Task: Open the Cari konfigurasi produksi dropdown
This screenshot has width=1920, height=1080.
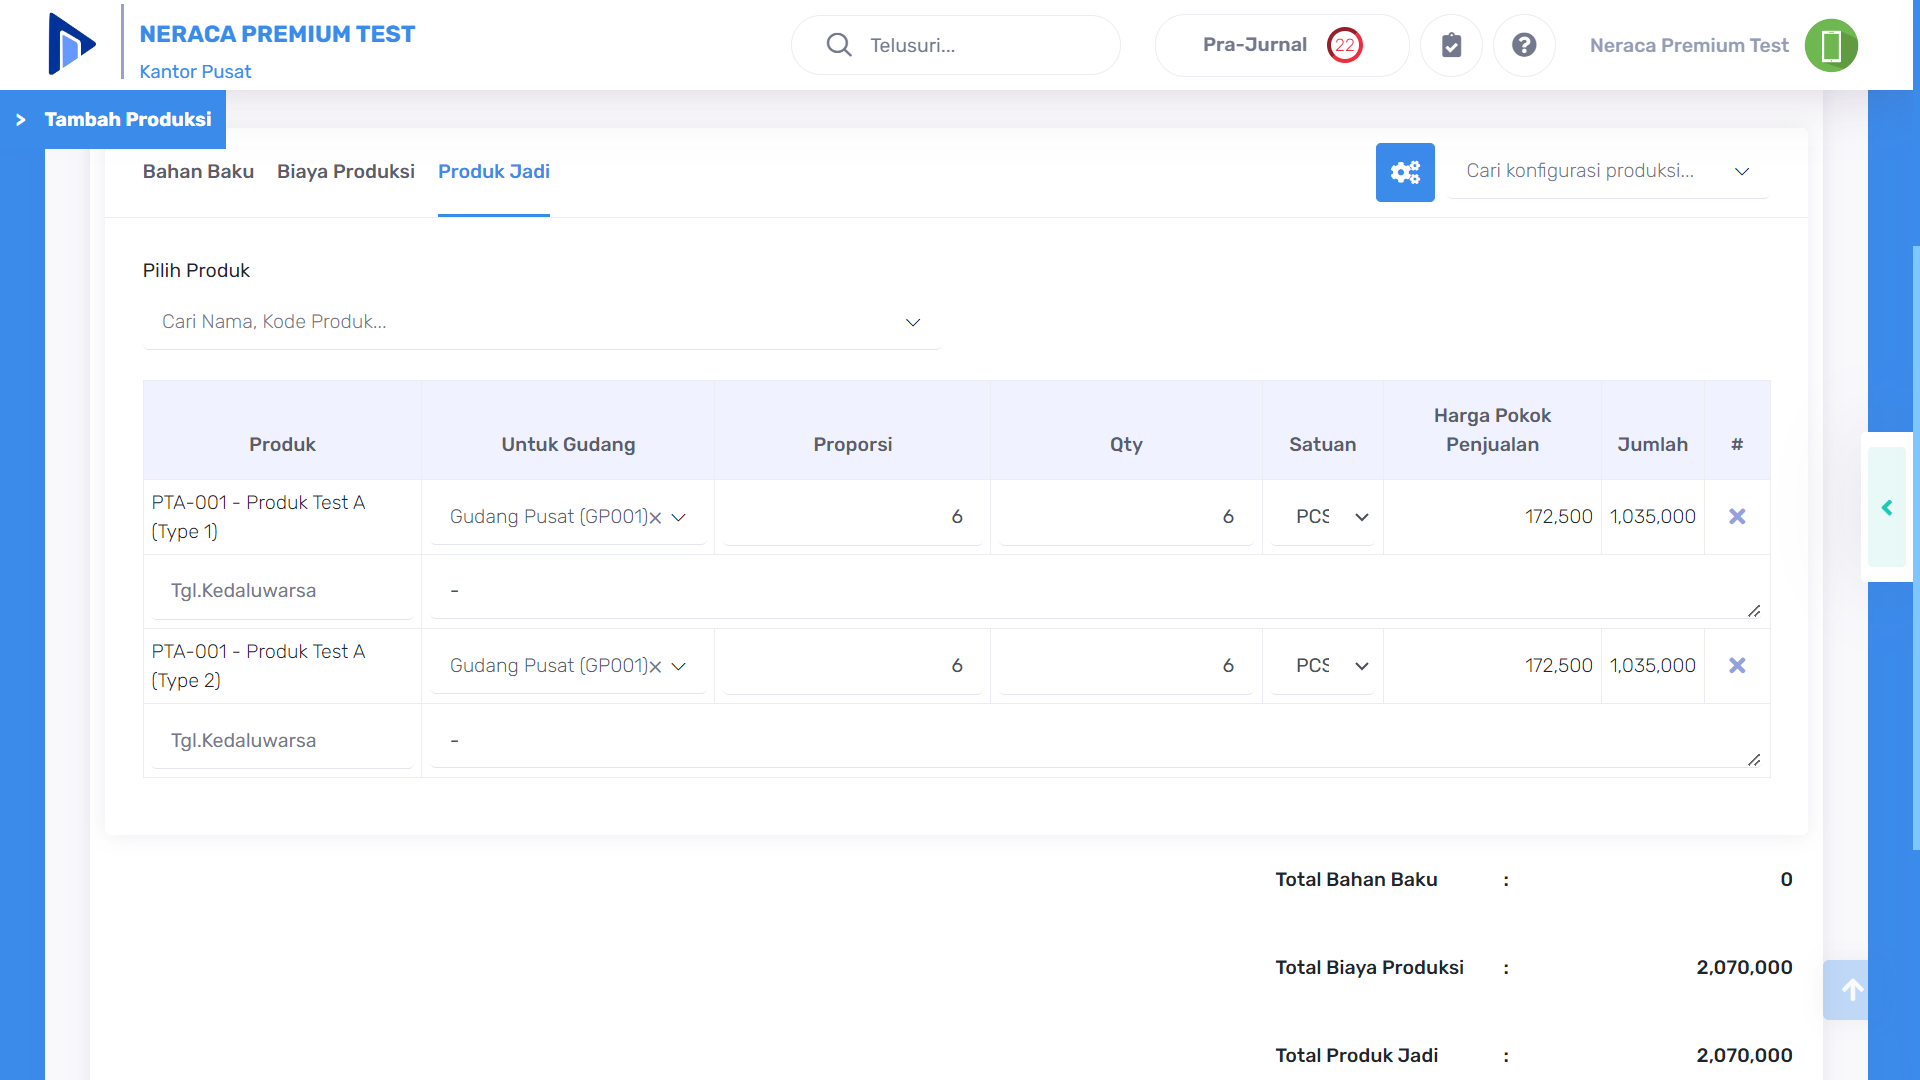Action: [x=1608, y=171]
